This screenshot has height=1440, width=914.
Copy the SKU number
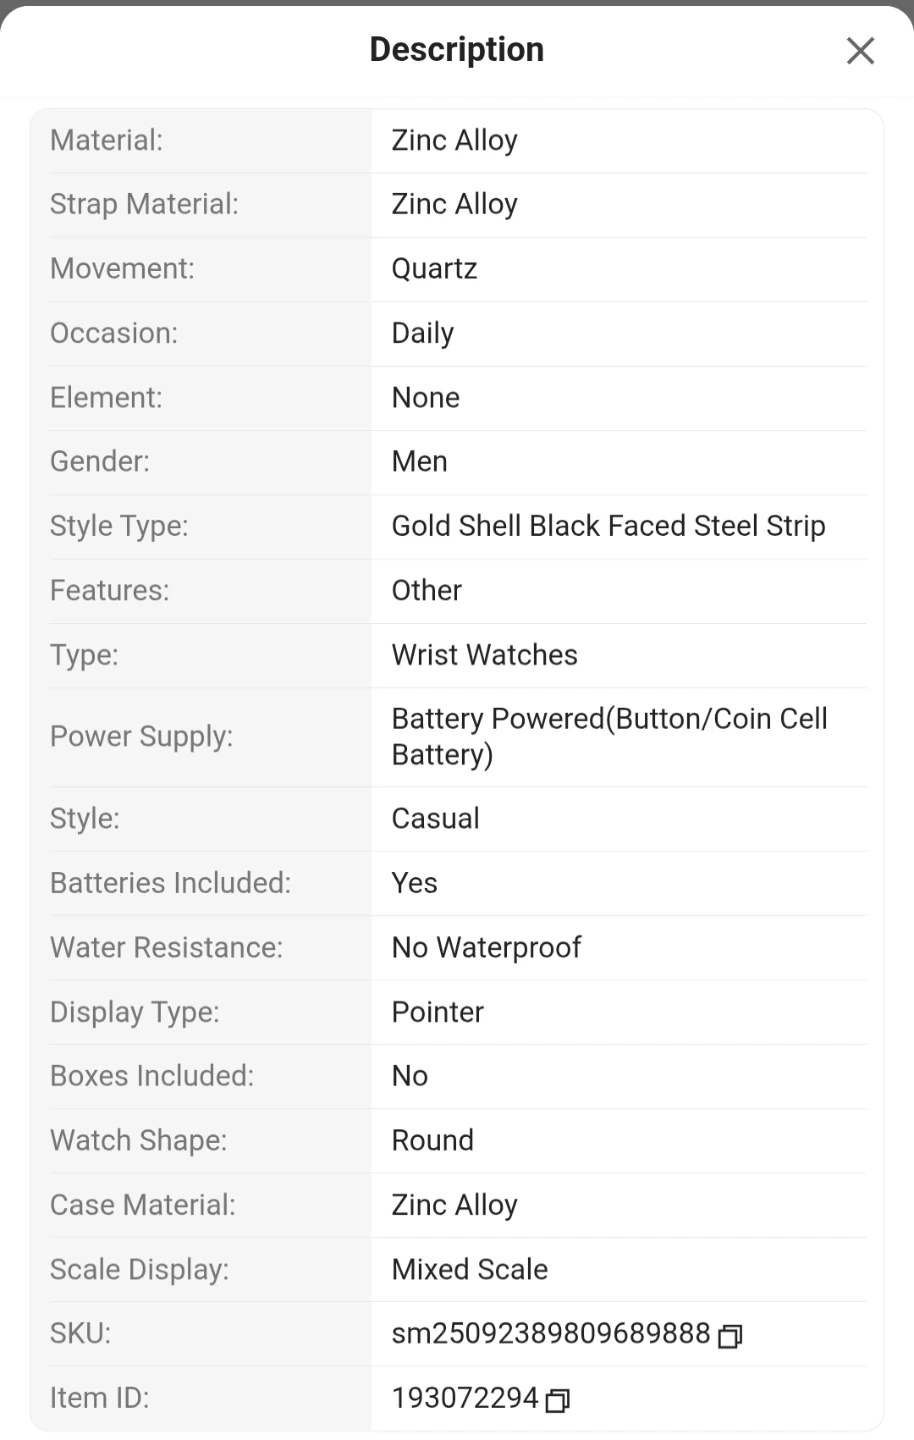coord(730,1336)
